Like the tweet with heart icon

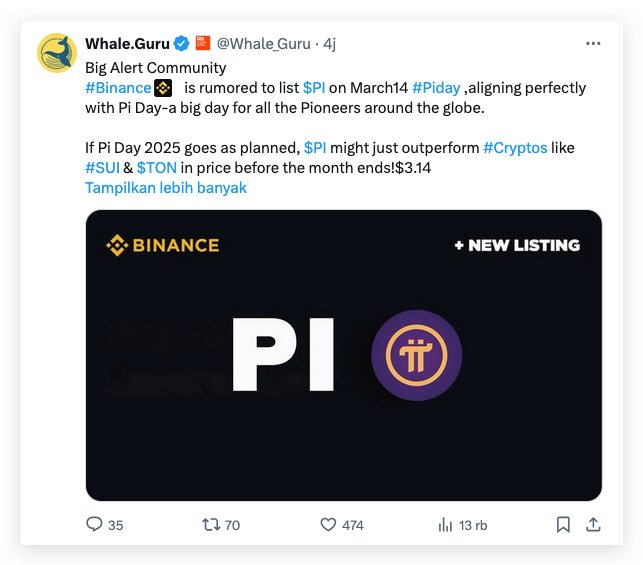pos(328,524)
